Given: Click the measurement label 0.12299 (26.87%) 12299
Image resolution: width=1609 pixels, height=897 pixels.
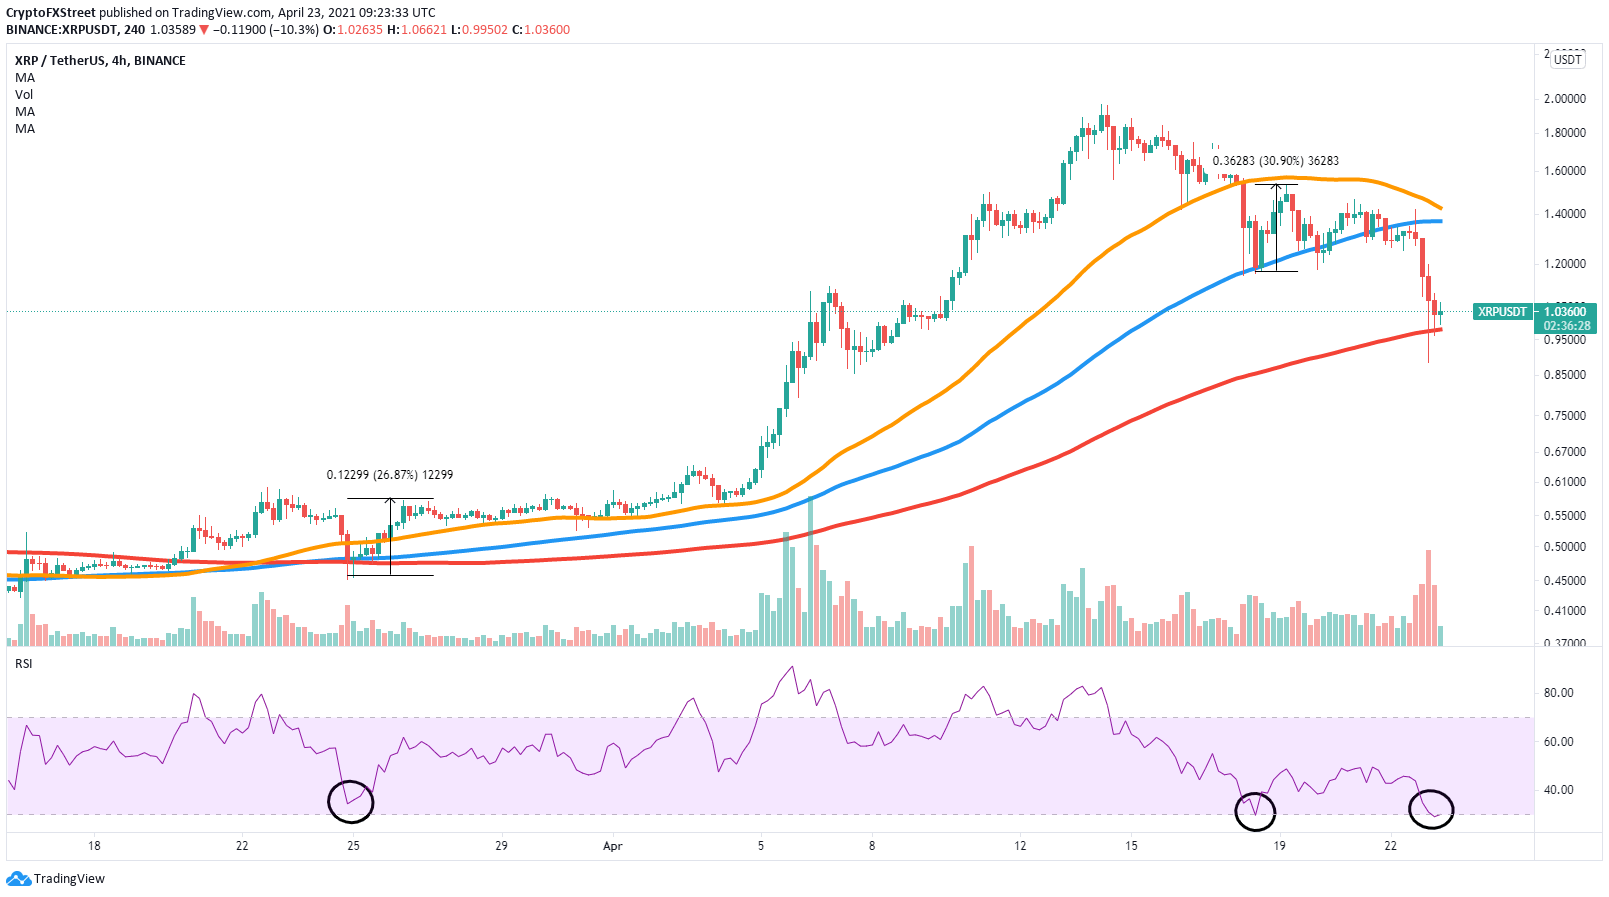Looking at the screenshot, I should tap(390, 475).
